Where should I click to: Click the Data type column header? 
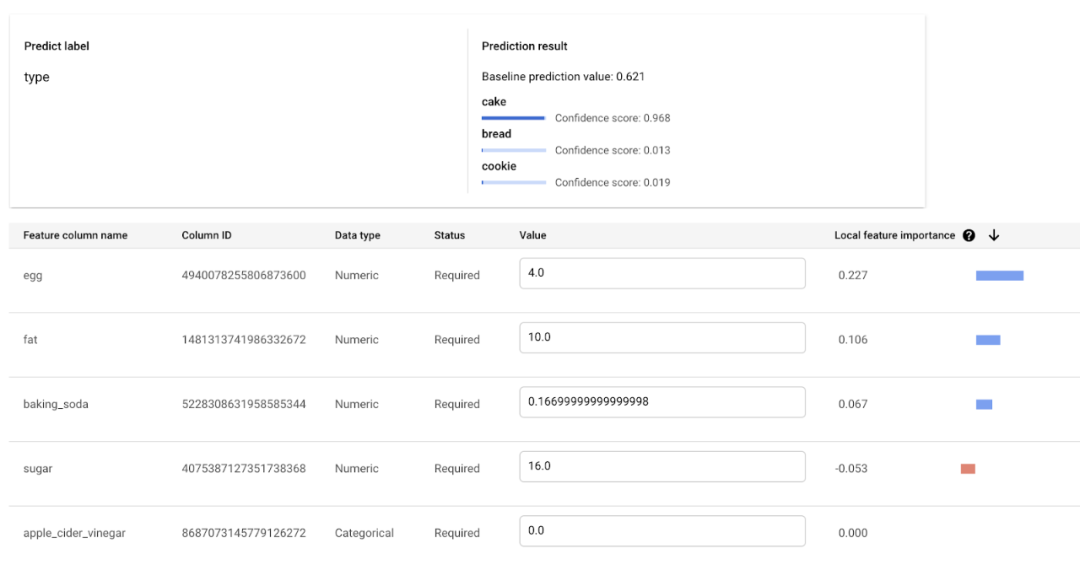pyautogui.click(x=357, y=236)
